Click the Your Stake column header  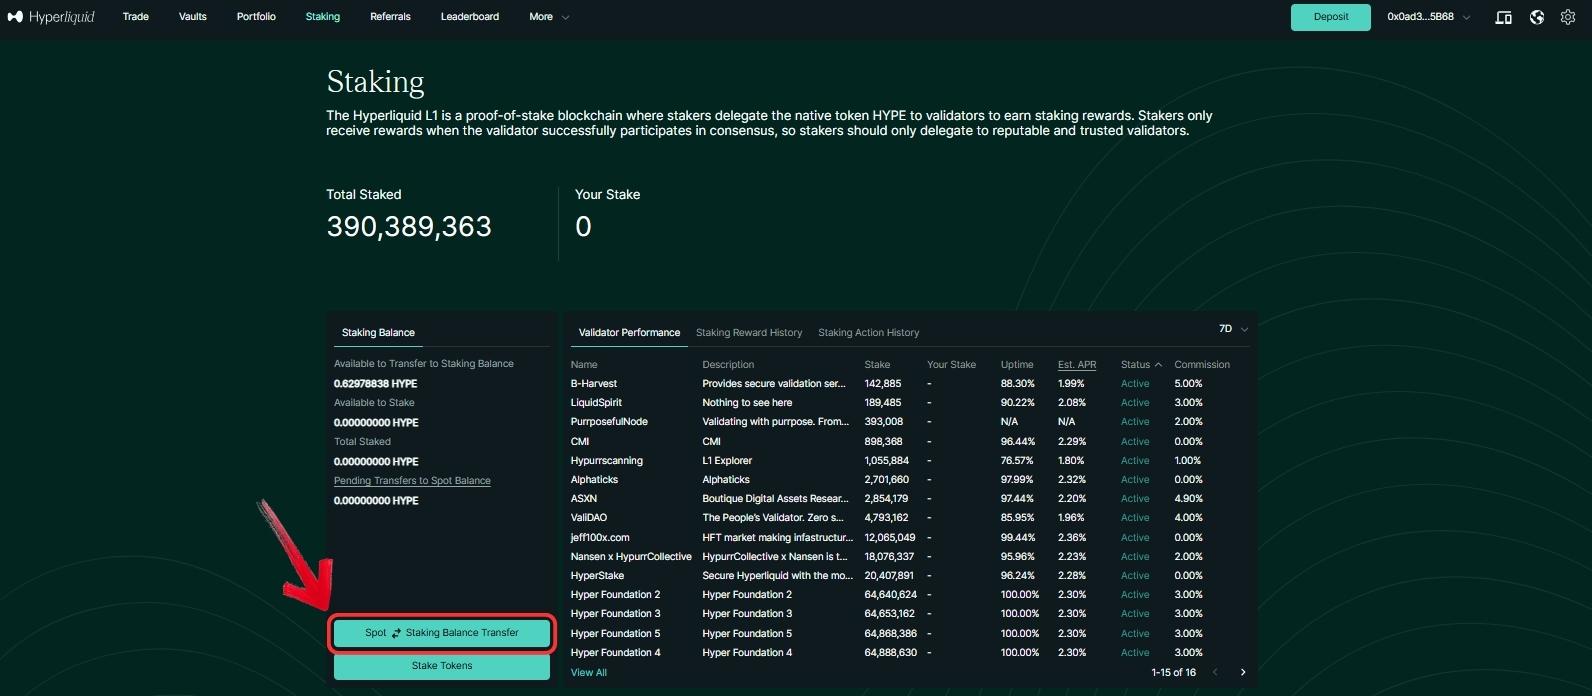[x=951, y=365]
